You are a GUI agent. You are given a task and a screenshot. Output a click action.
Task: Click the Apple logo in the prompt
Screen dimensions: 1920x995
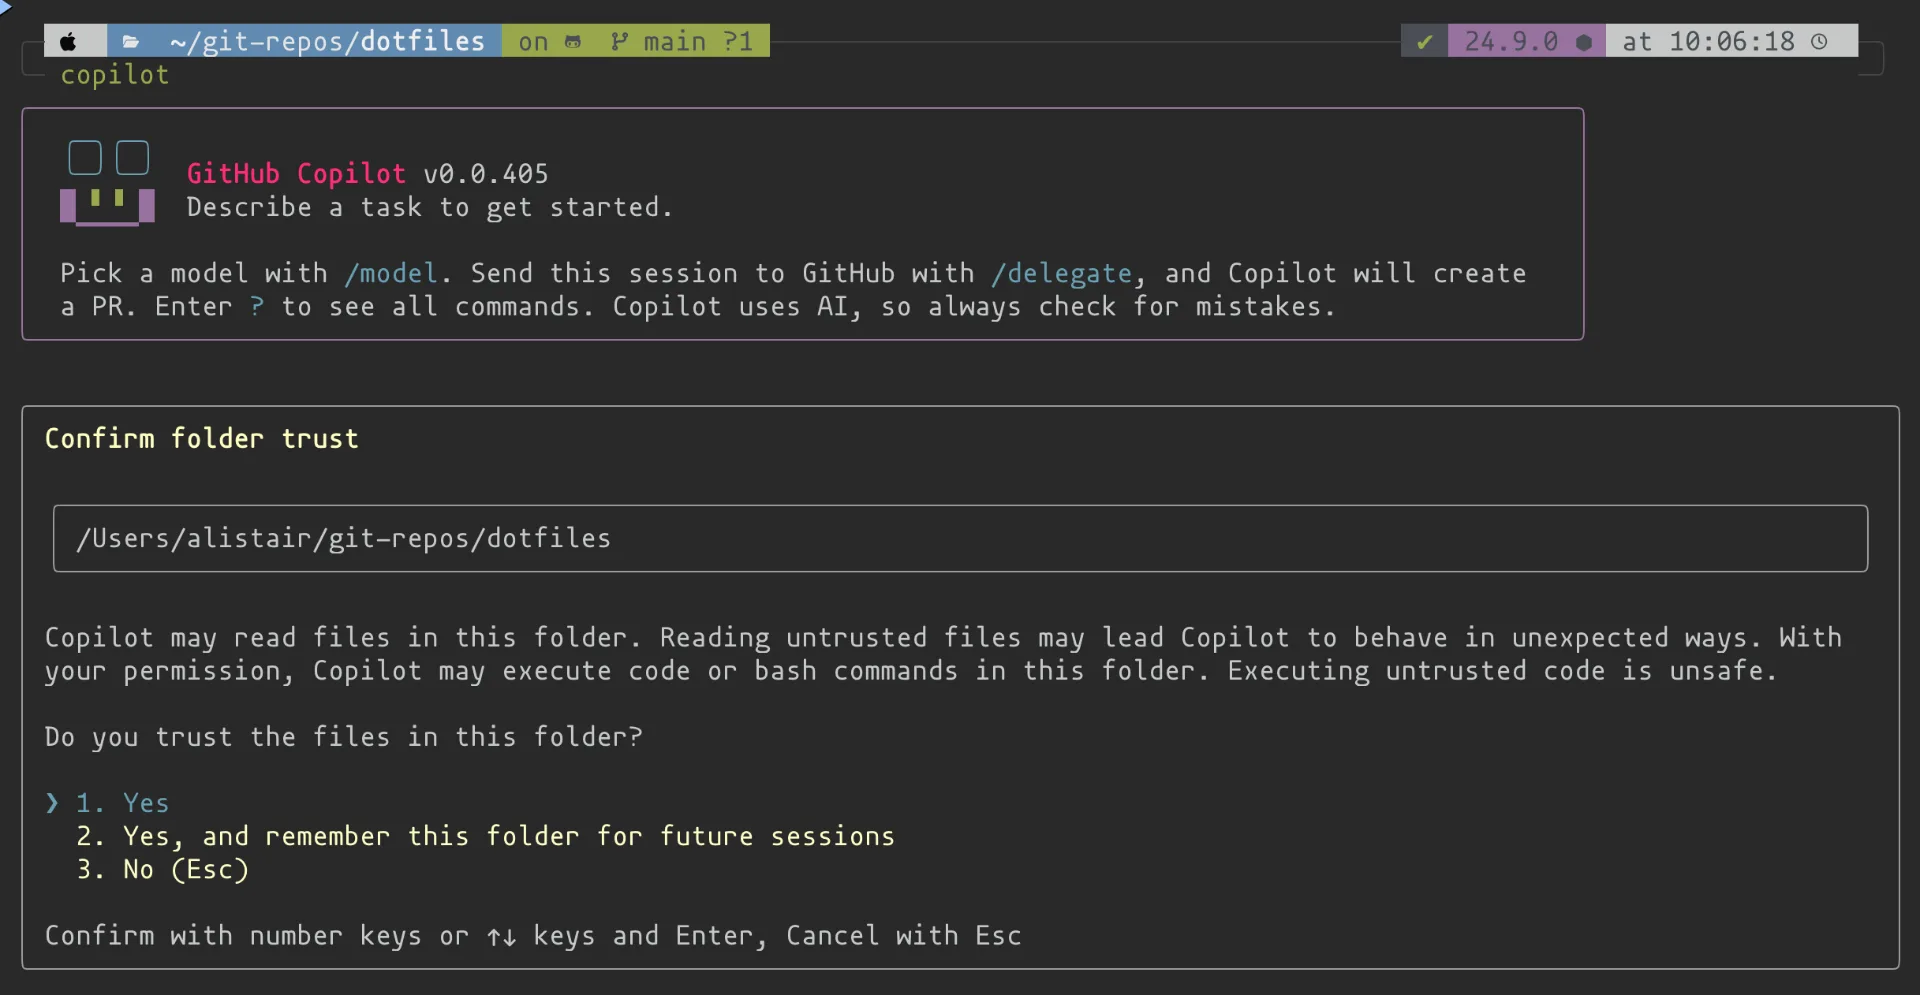67,41
